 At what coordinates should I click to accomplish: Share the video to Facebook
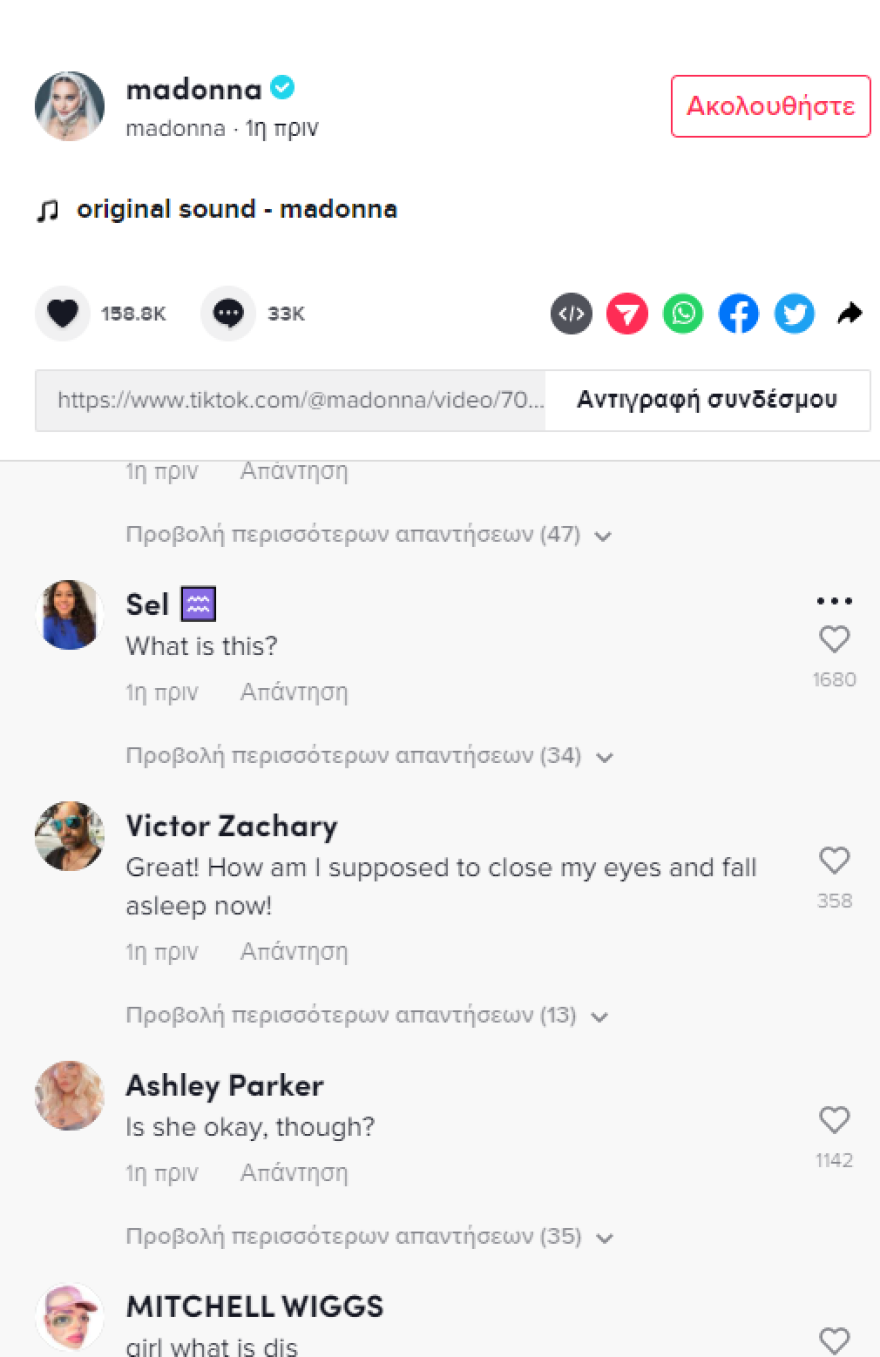click(x=739, y=314)
